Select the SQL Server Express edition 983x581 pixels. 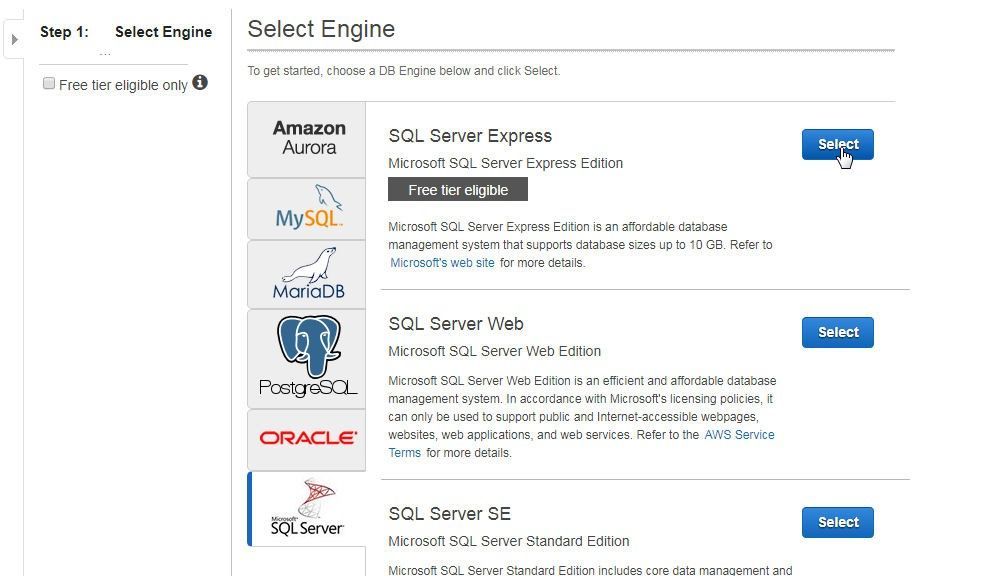838,145
